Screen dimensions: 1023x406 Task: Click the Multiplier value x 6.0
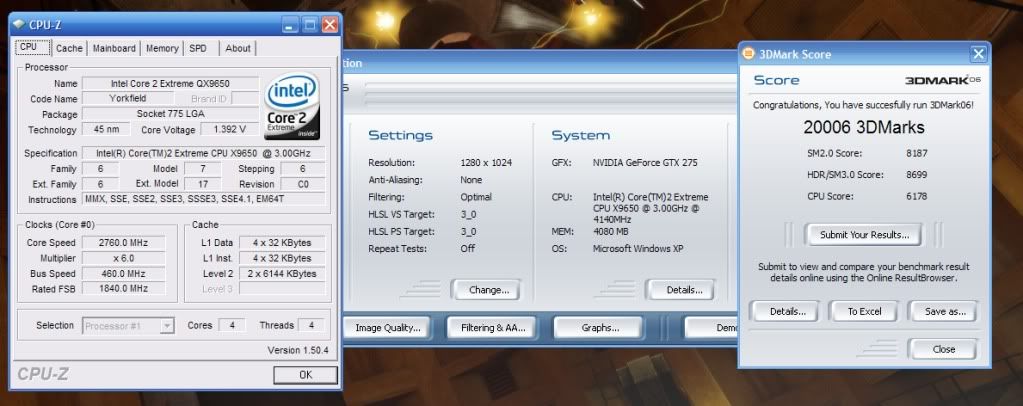tap(123, 258)
